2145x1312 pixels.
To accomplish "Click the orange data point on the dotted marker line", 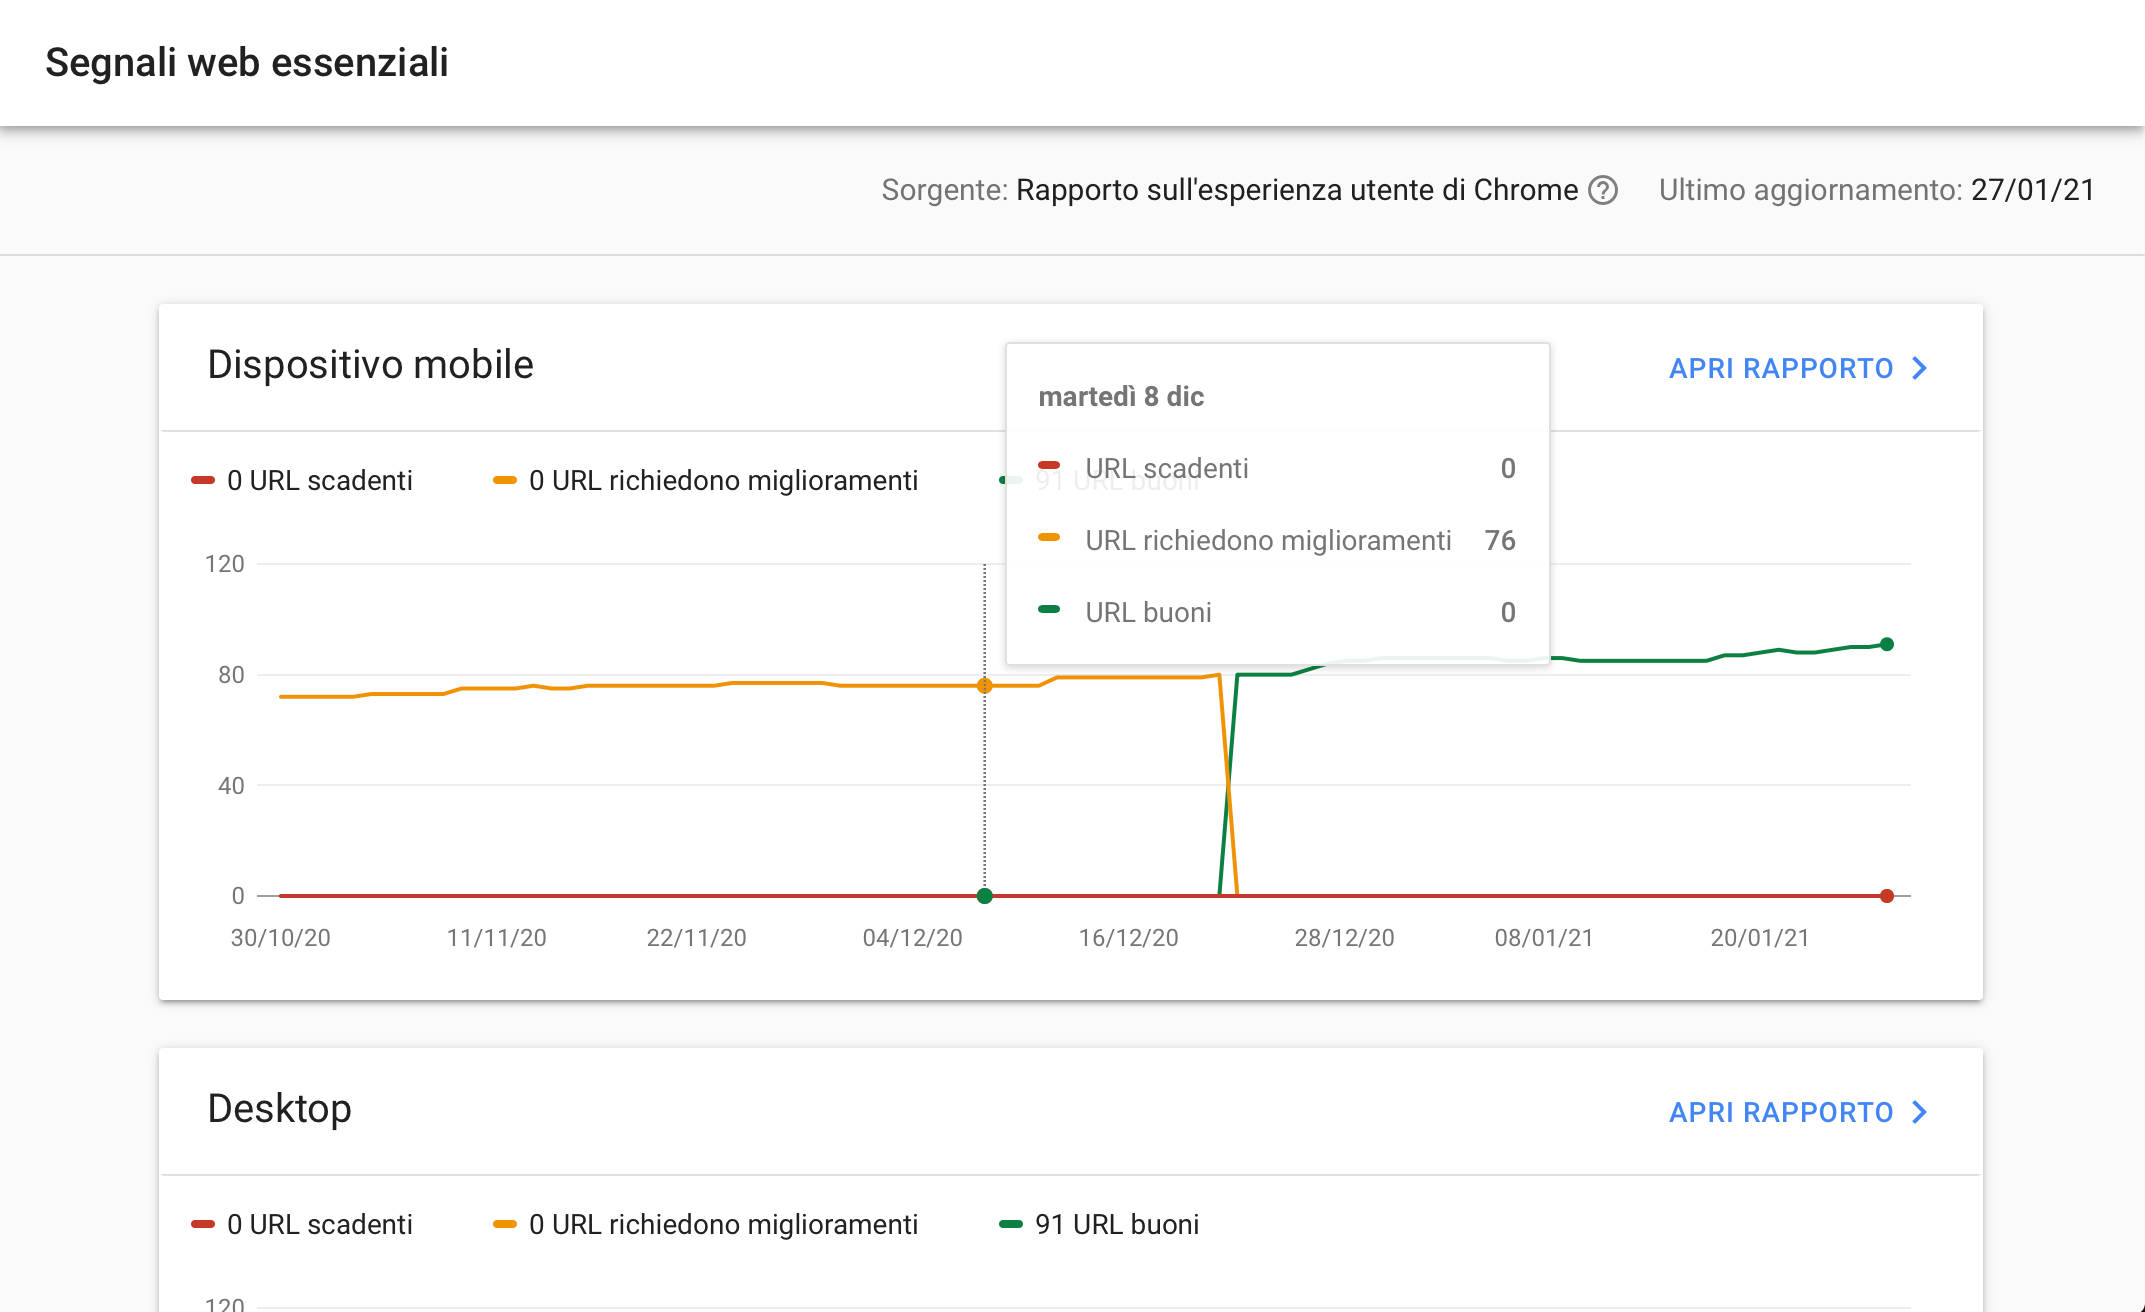I will tap(984, 686).
